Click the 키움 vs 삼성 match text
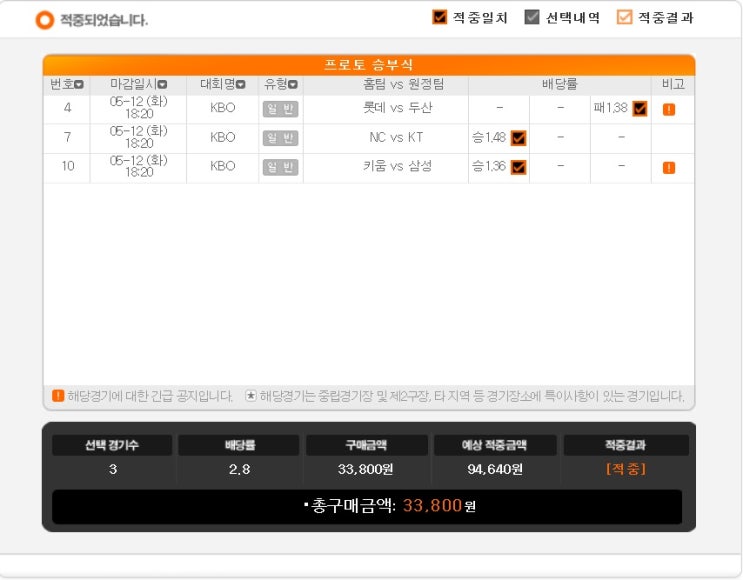Screen dimensions: 743x580 (397, 166)
